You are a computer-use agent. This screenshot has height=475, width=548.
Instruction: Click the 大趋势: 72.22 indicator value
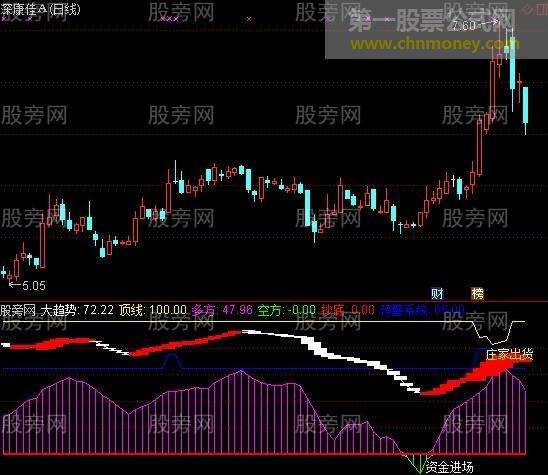click(x=77, y=310)
